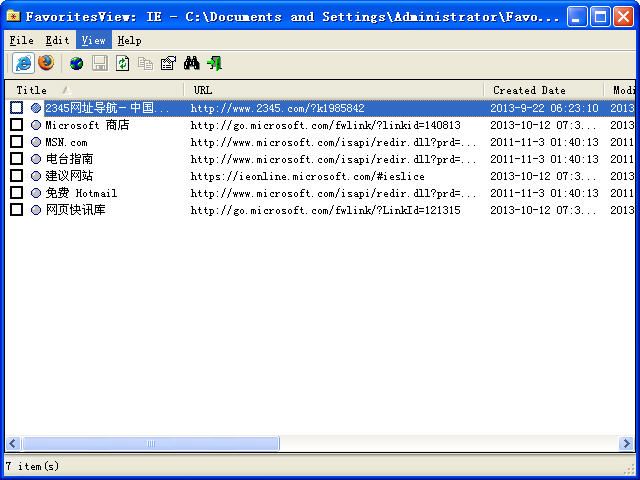This screenshot has height=480, width=640.
Task: Open the Help menu
Action: click(x=129, y=40)
